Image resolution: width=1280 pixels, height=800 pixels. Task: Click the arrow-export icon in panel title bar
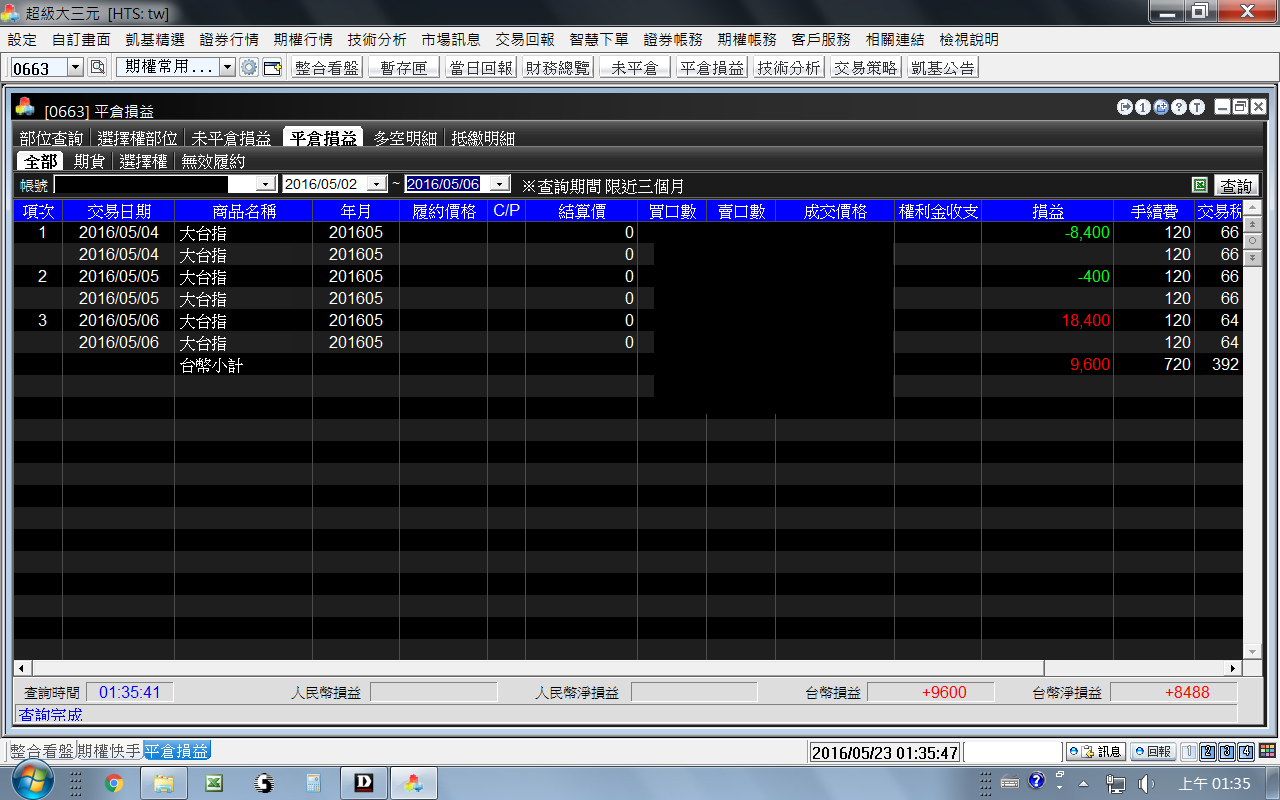coord(1125,107)
